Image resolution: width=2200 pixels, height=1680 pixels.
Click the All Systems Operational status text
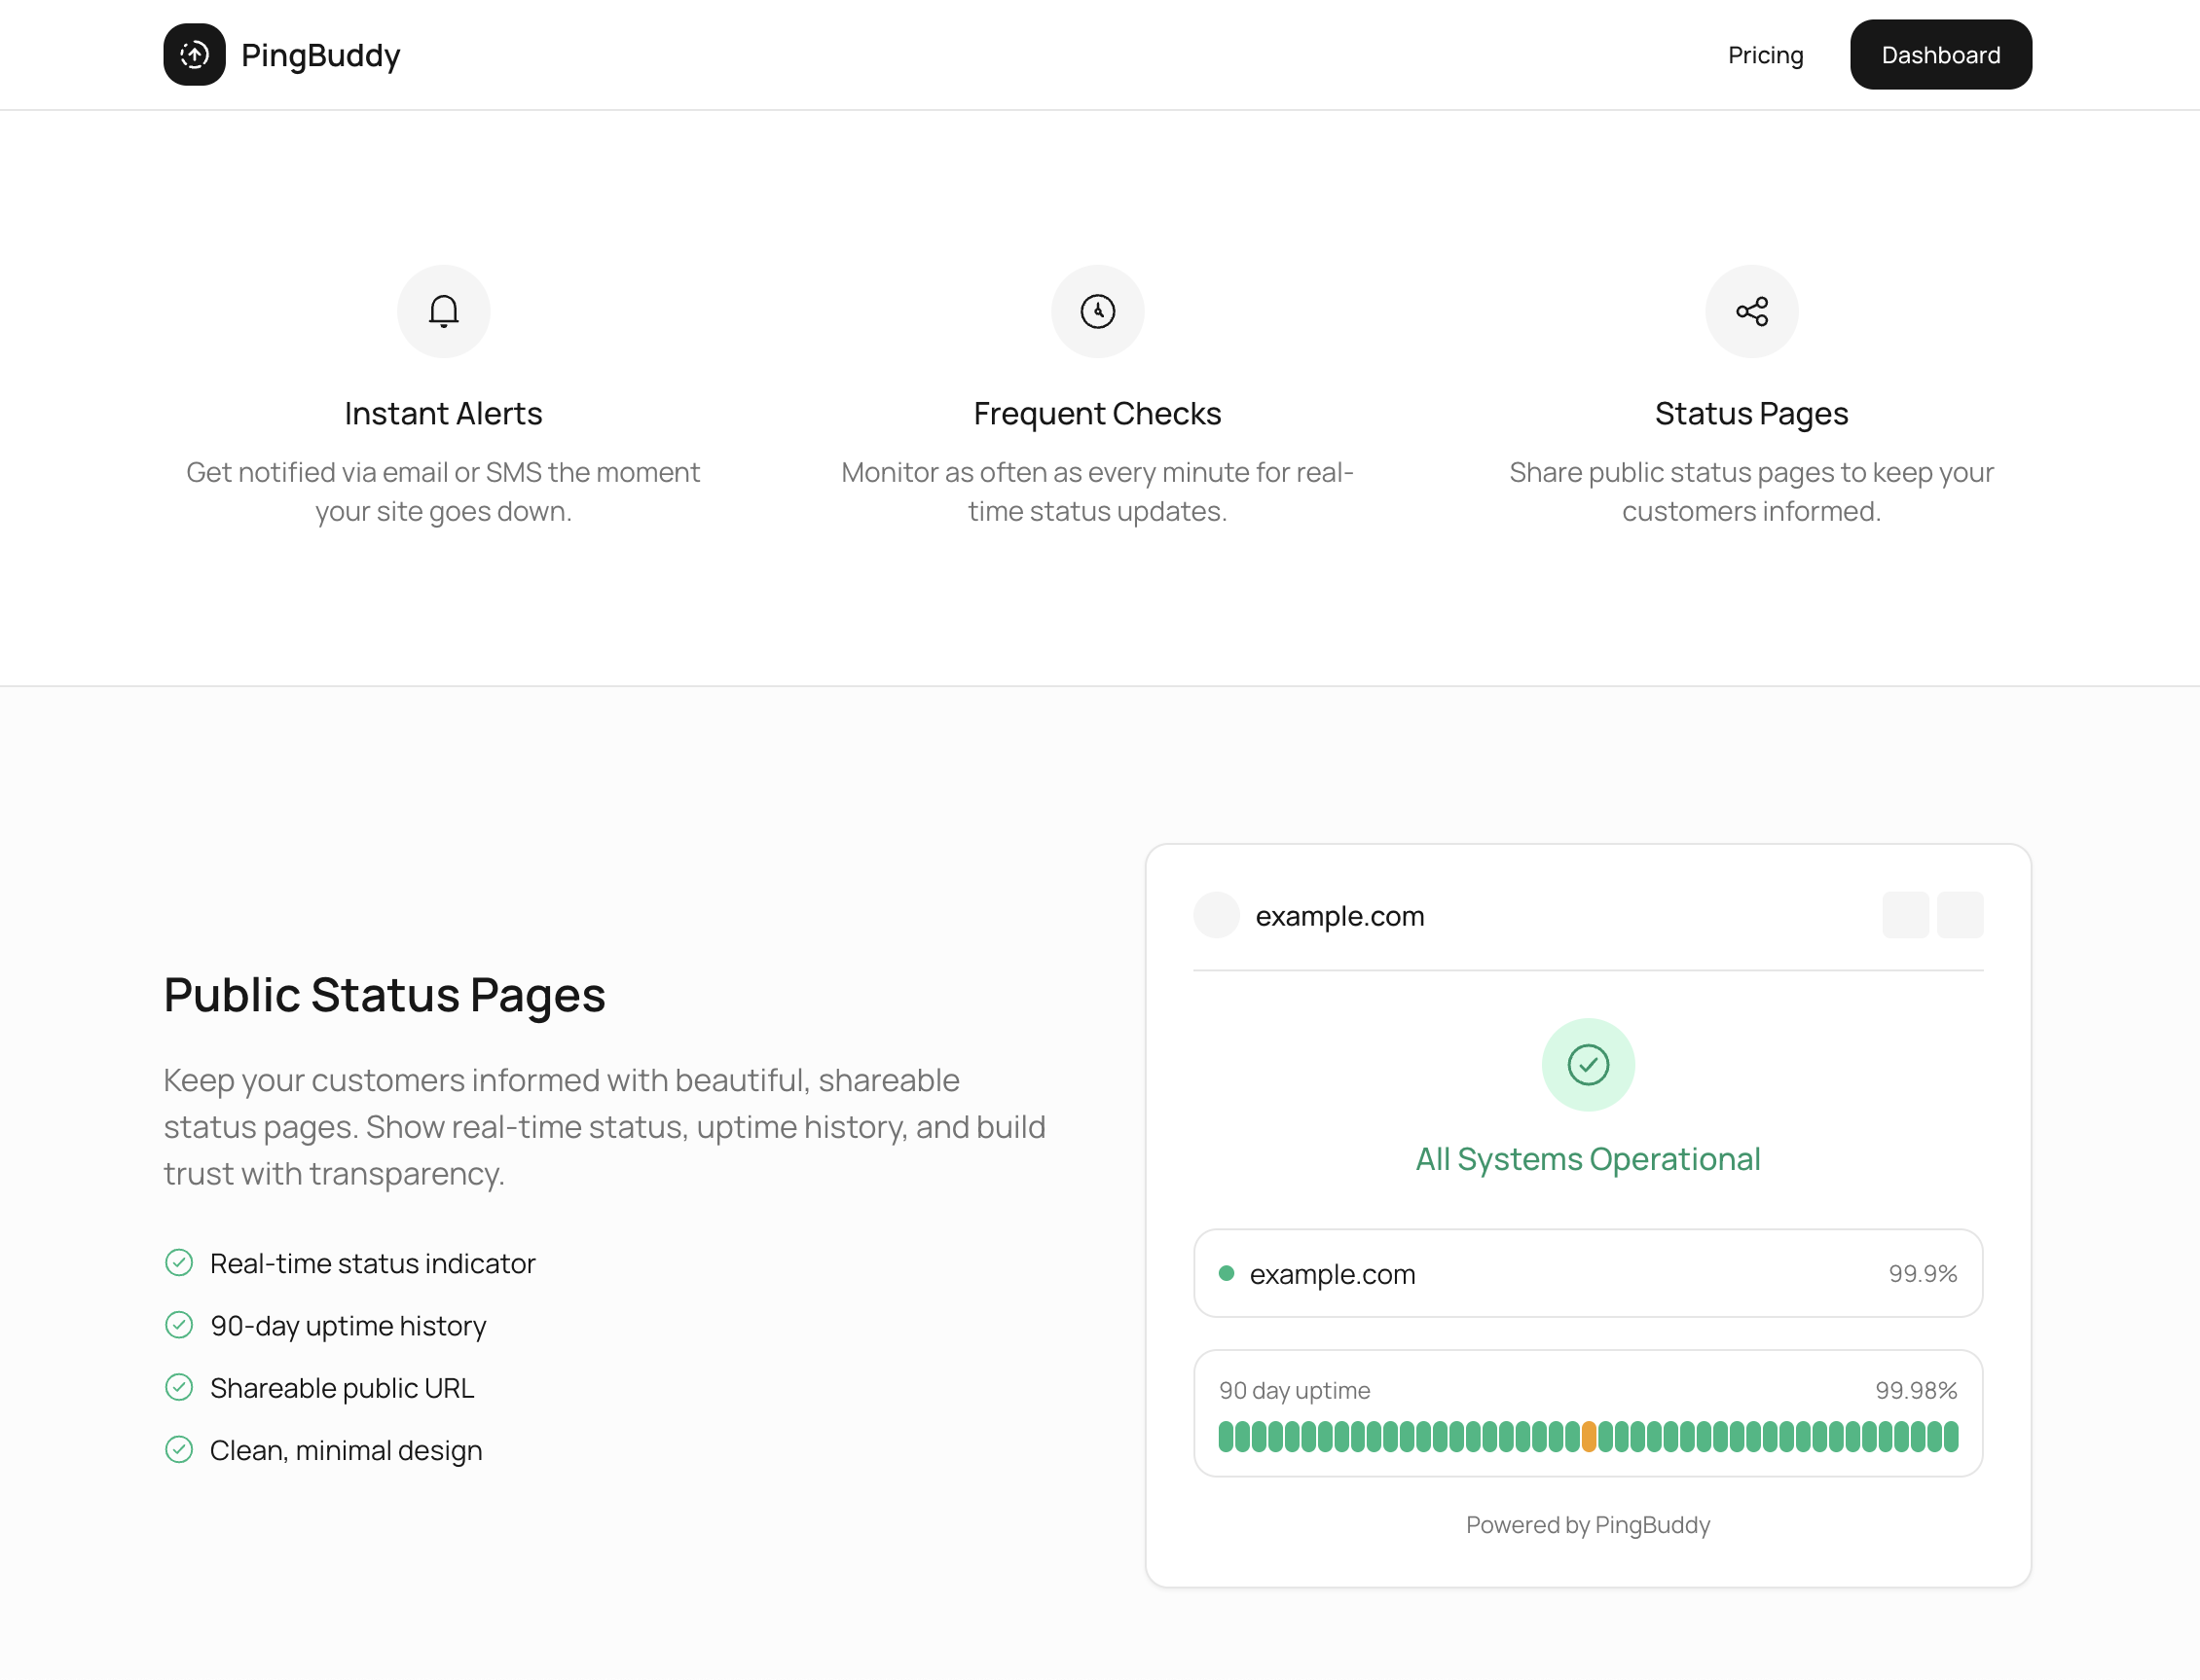coord(1587,1158)
